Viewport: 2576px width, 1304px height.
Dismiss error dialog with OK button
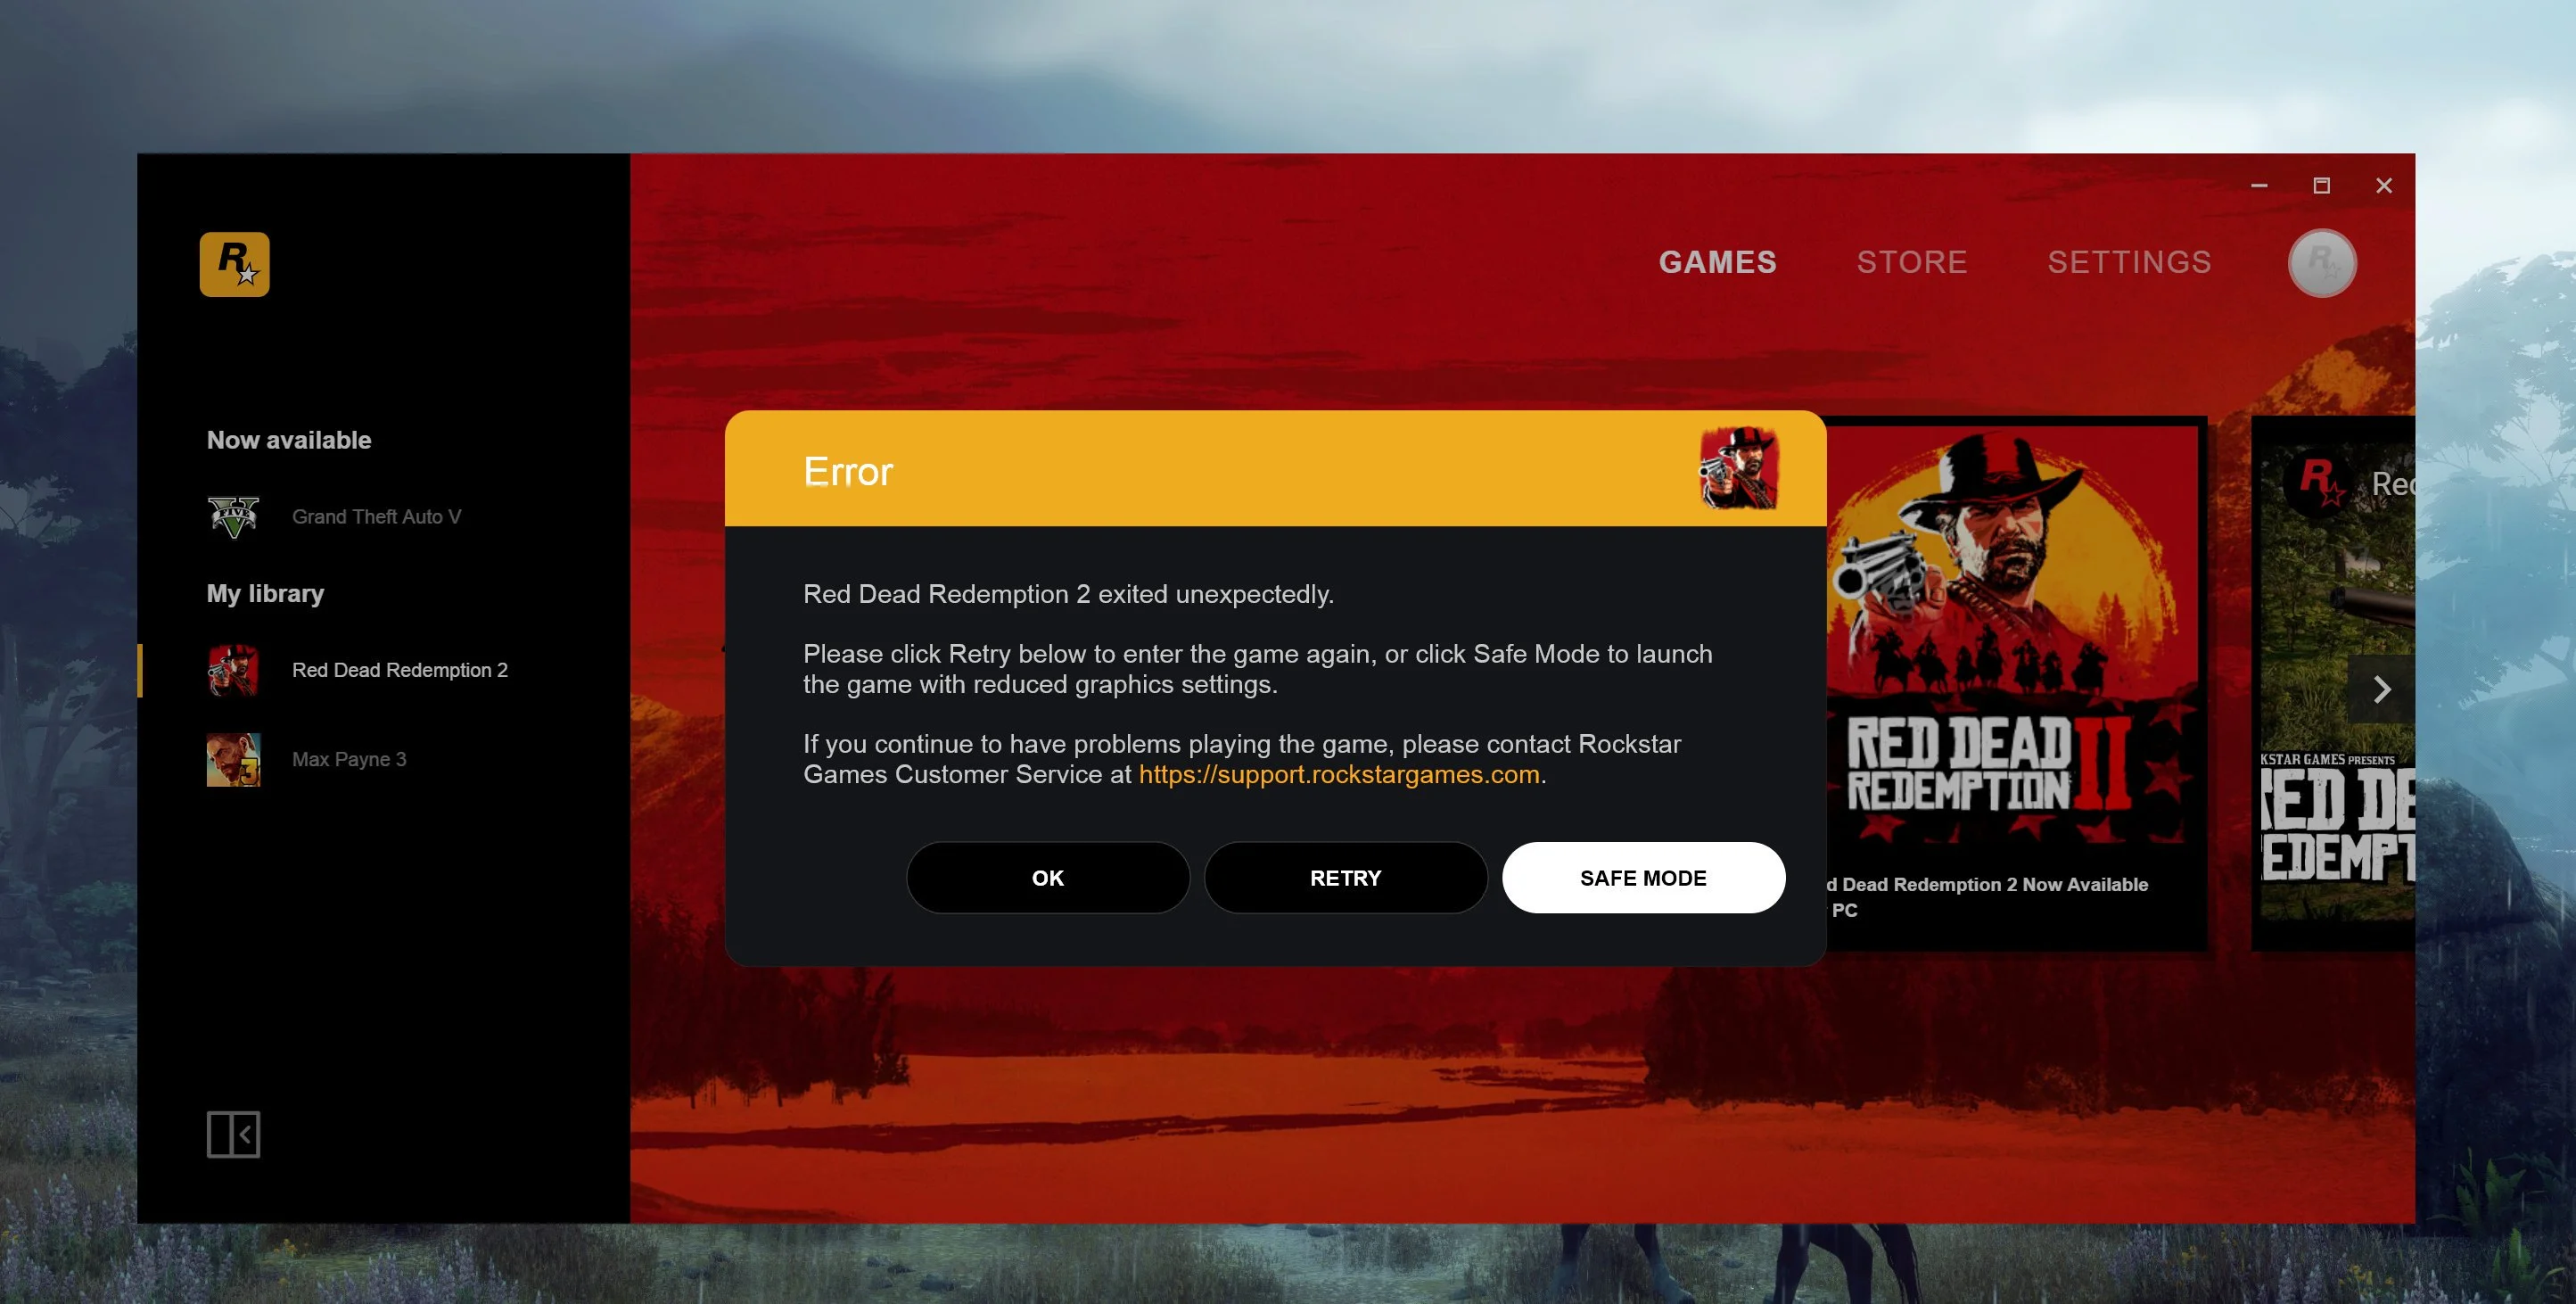point(1047,877)
